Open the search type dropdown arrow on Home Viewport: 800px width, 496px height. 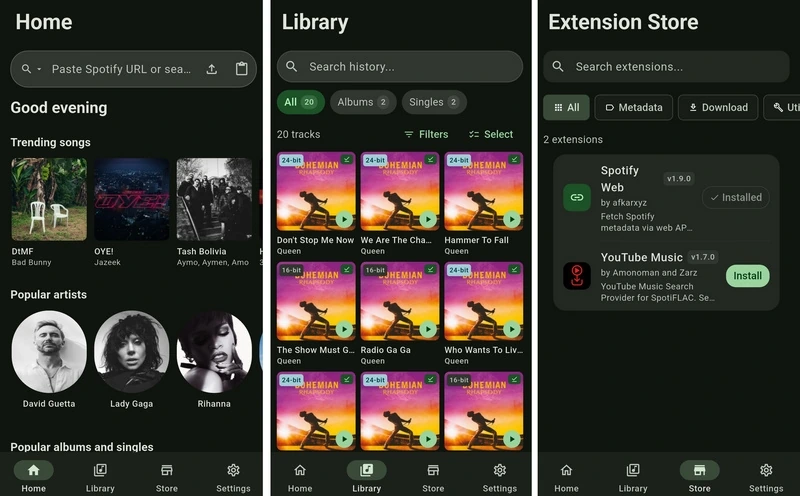39,69
